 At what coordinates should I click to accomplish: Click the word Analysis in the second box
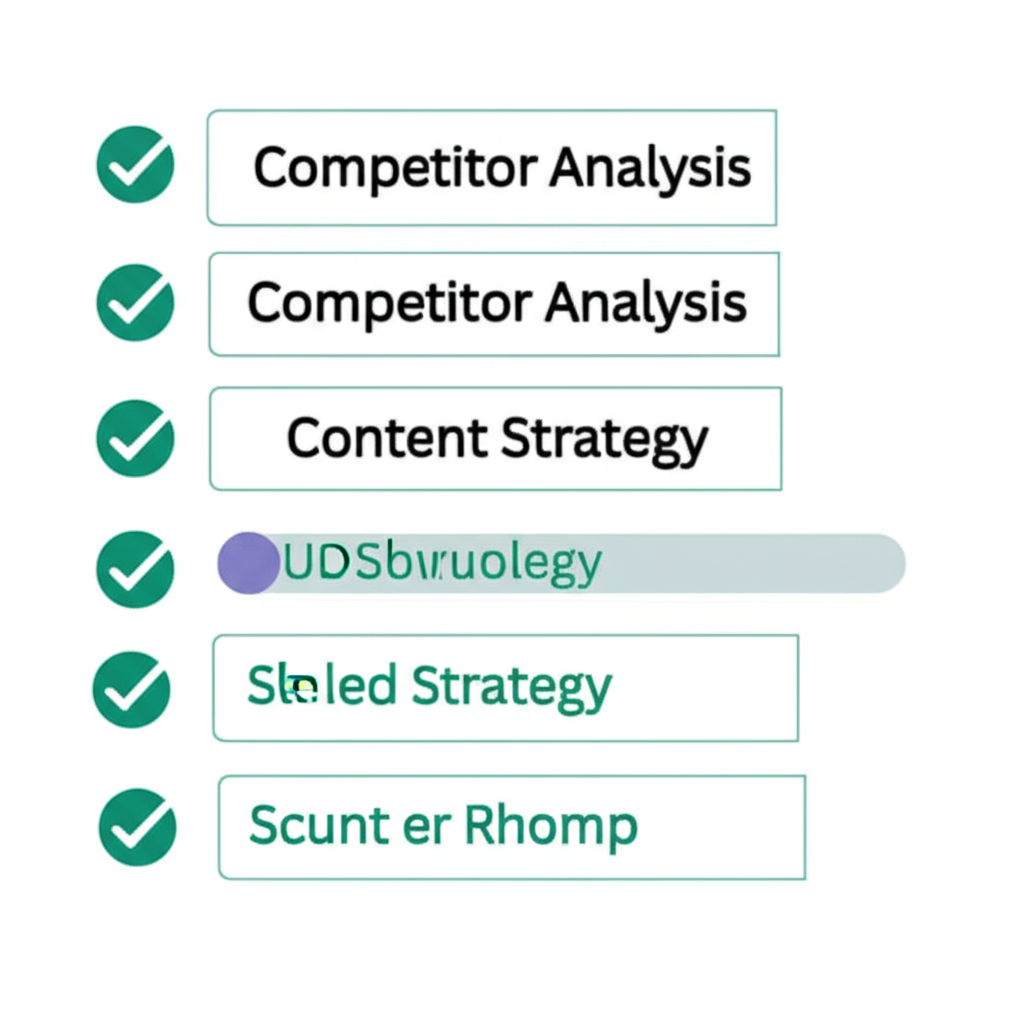click(649, 302)
